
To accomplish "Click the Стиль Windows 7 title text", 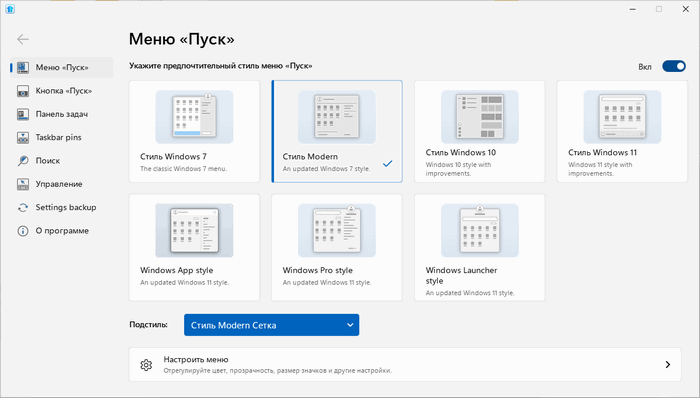I will pos(173,157).
